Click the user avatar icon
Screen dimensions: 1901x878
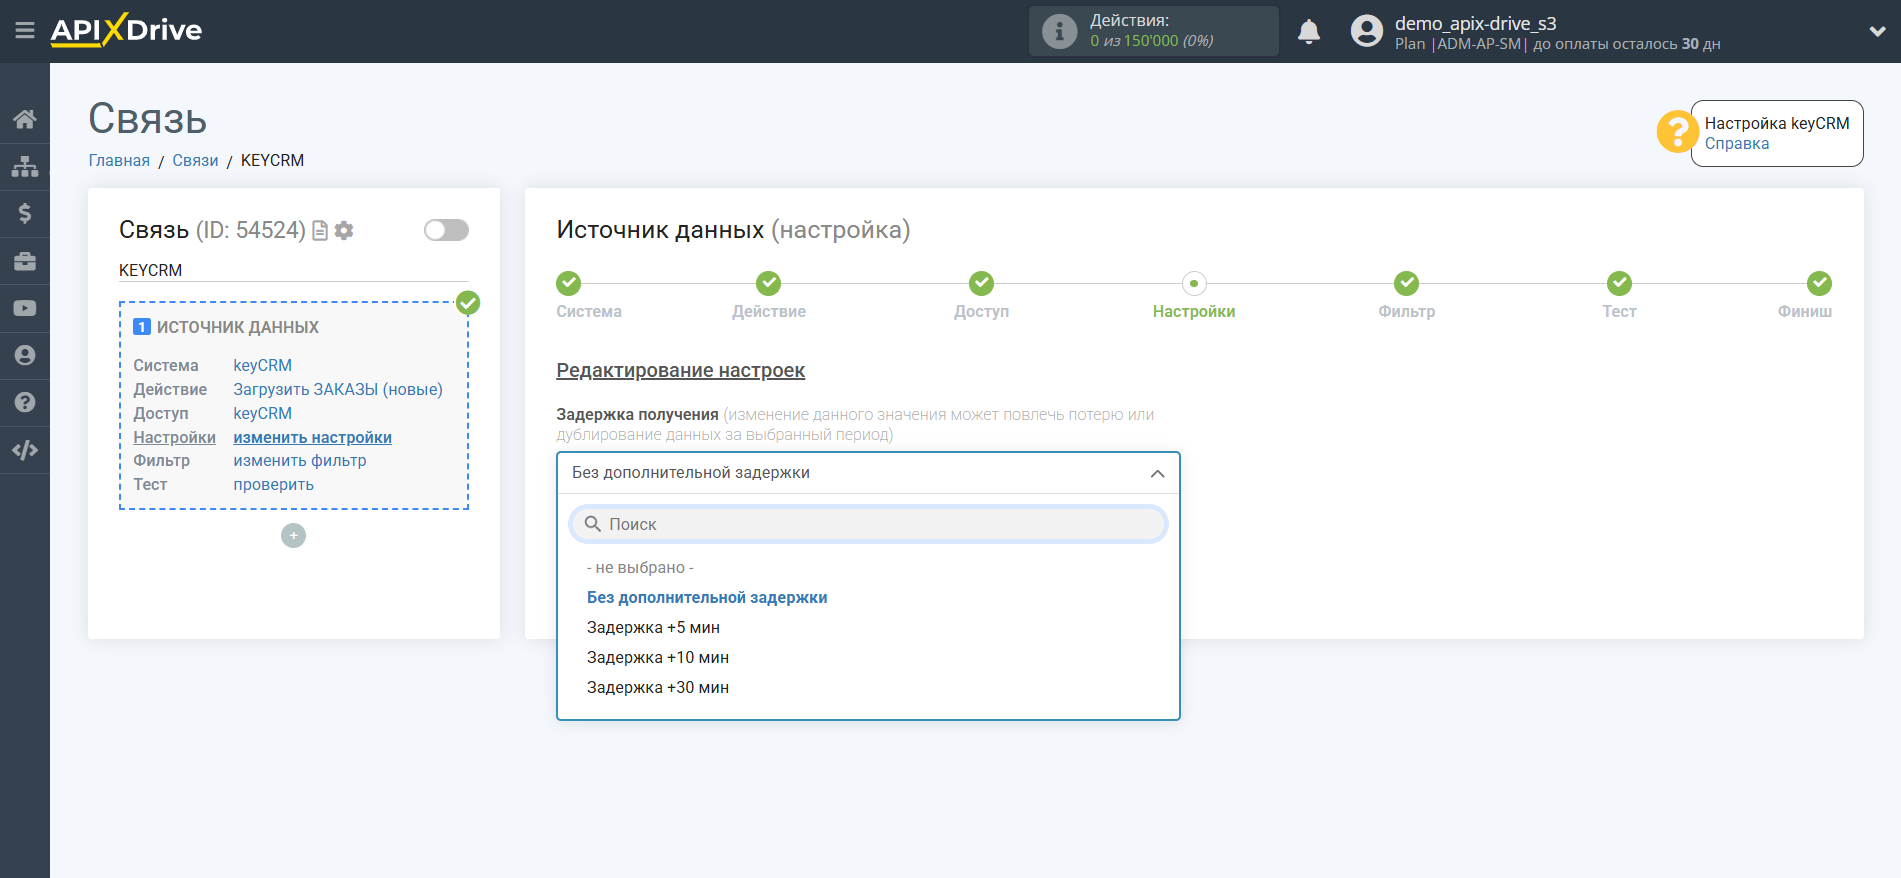pyautogui.click(x=1367, y=31)
